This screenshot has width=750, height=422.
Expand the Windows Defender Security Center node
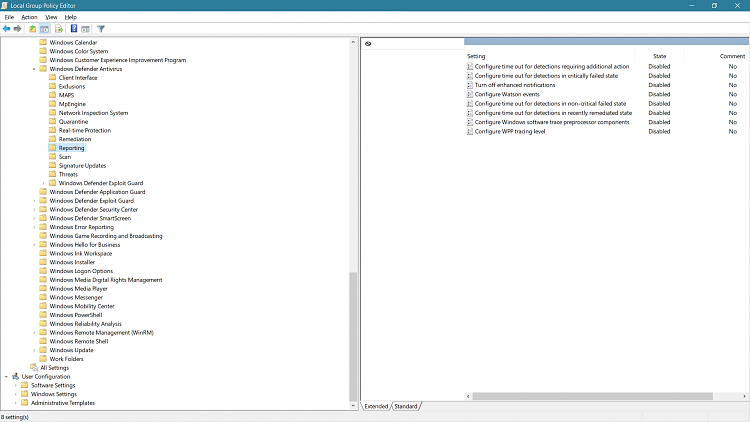coord(34,210)
